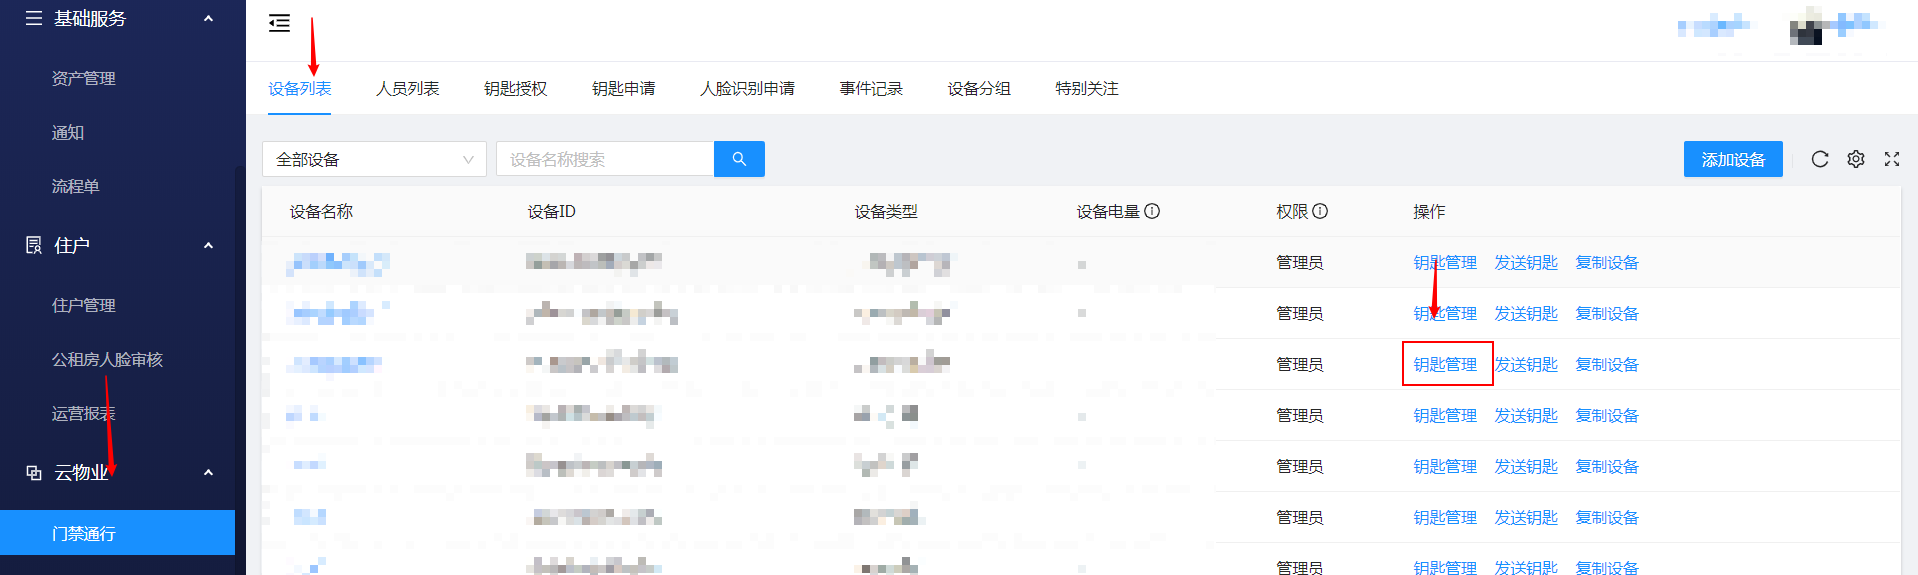Click 发送钥匙 in the first device row
Image resolution: width=1918 pixels, height=575 pixels.
point(1525,262)
